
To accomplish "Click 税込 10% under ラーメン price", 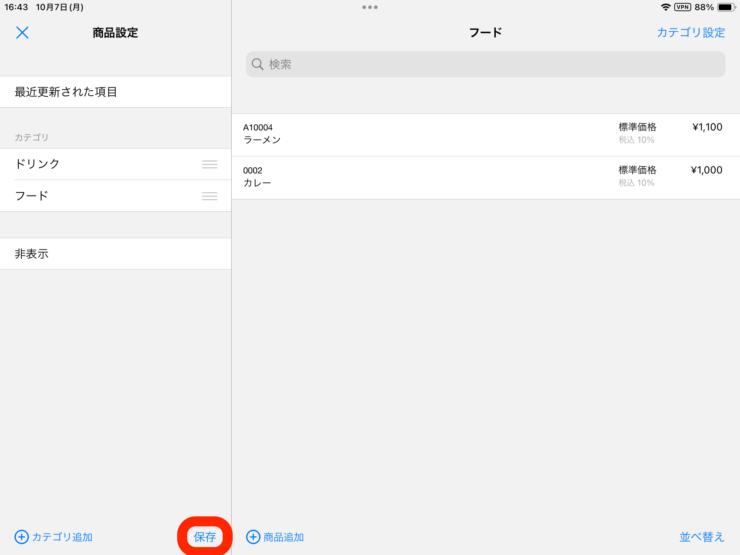I will click(636, 140).
